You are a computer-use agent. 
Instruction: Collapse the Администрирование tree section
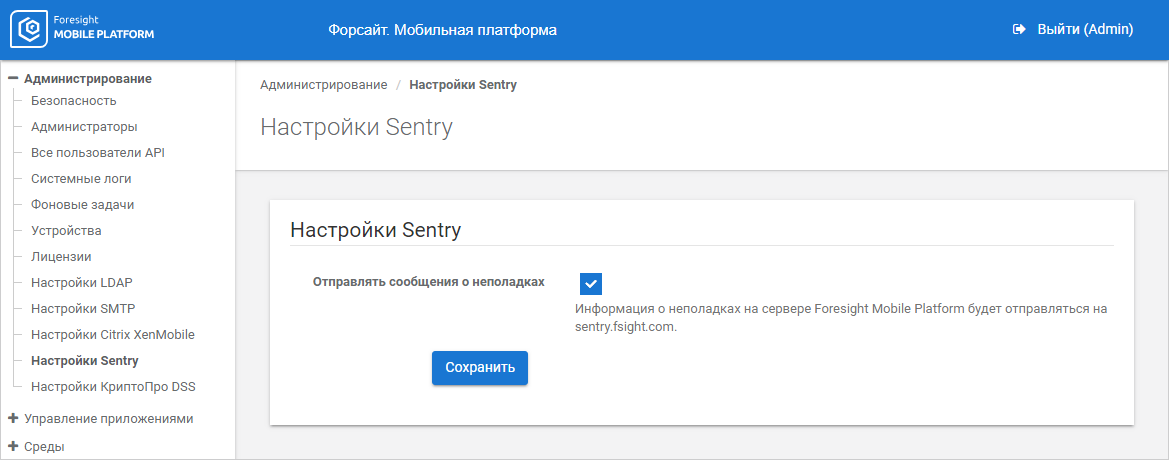(x=13, y=78)
